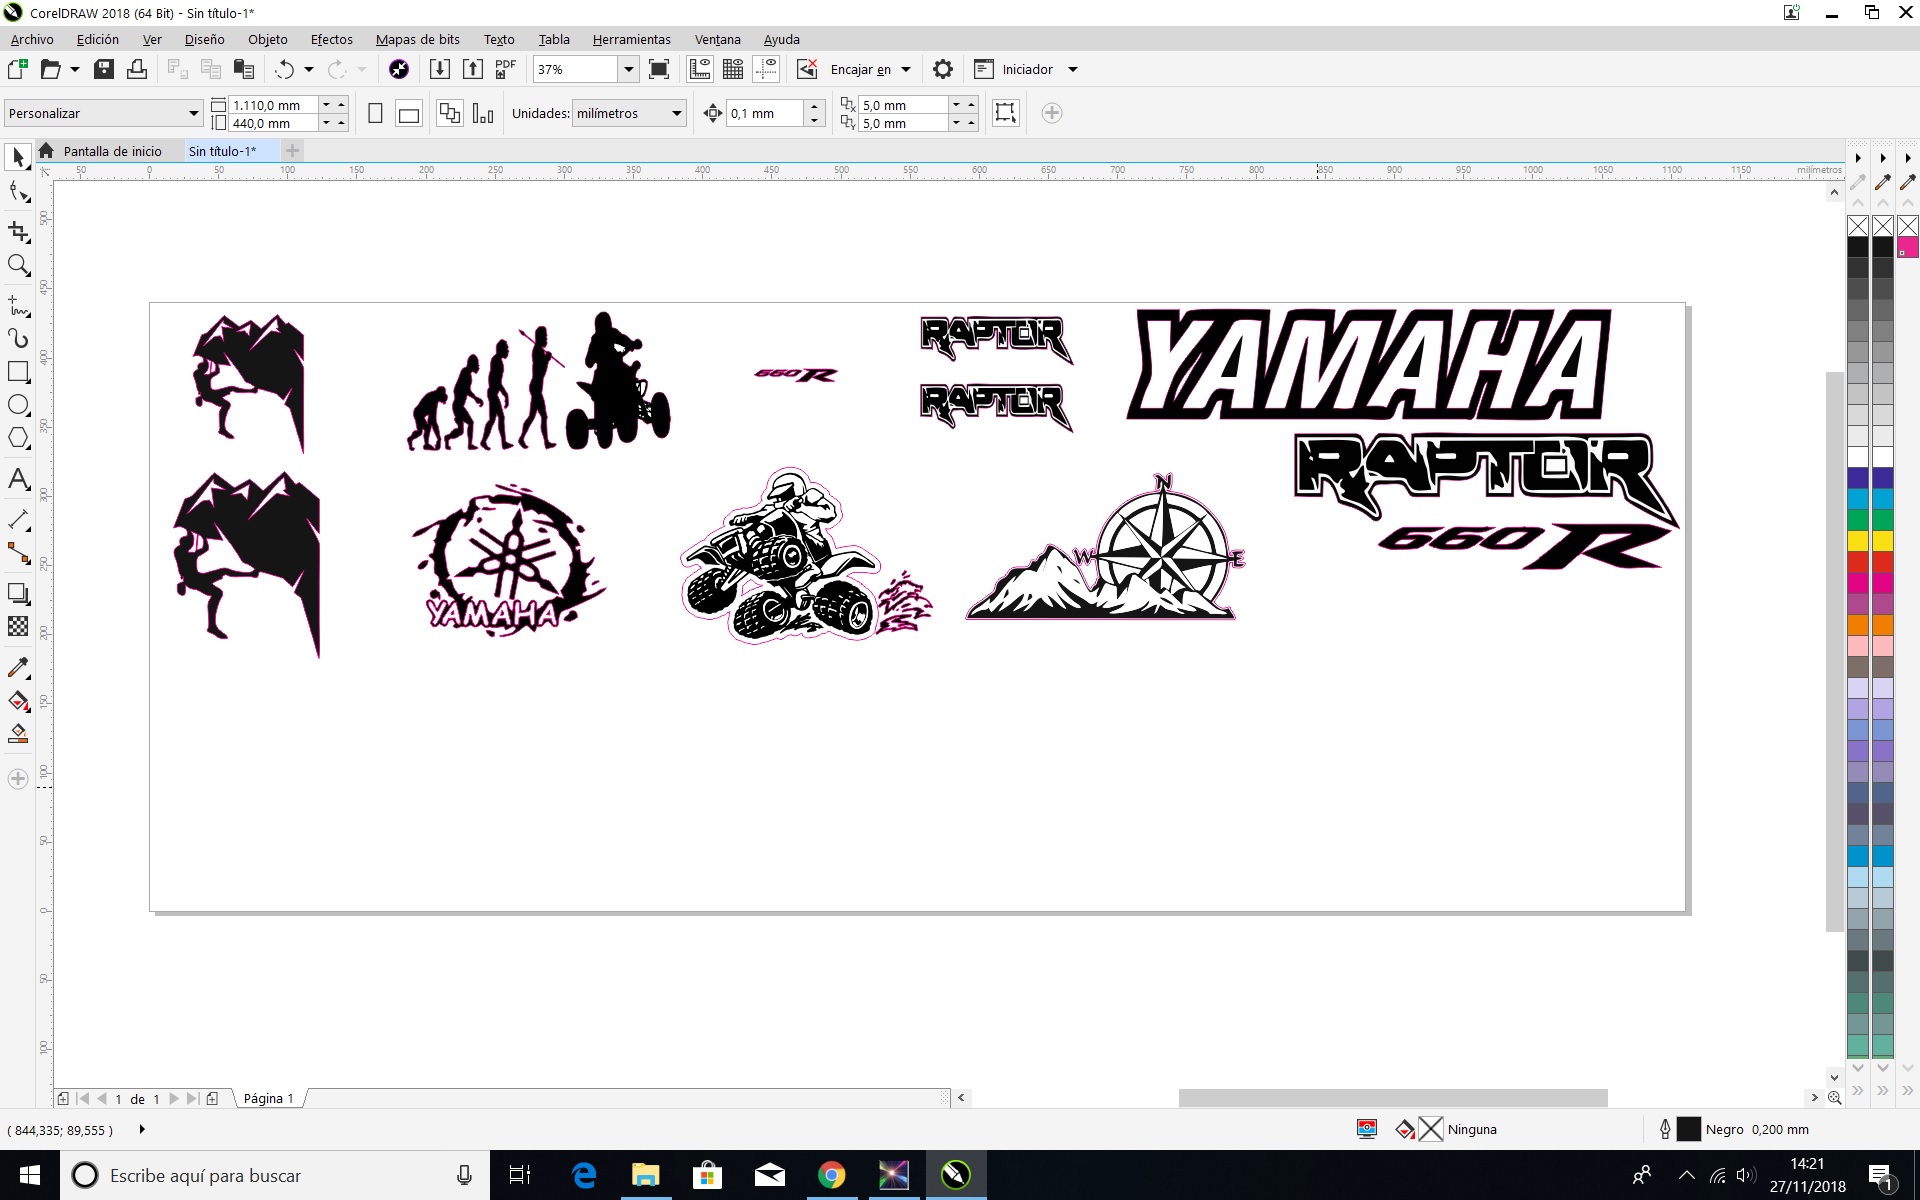Image resolution: width=1920 pixels, height=1200 pixels.
Task: Toggle Show Guidelines
Action: [767, 69]
